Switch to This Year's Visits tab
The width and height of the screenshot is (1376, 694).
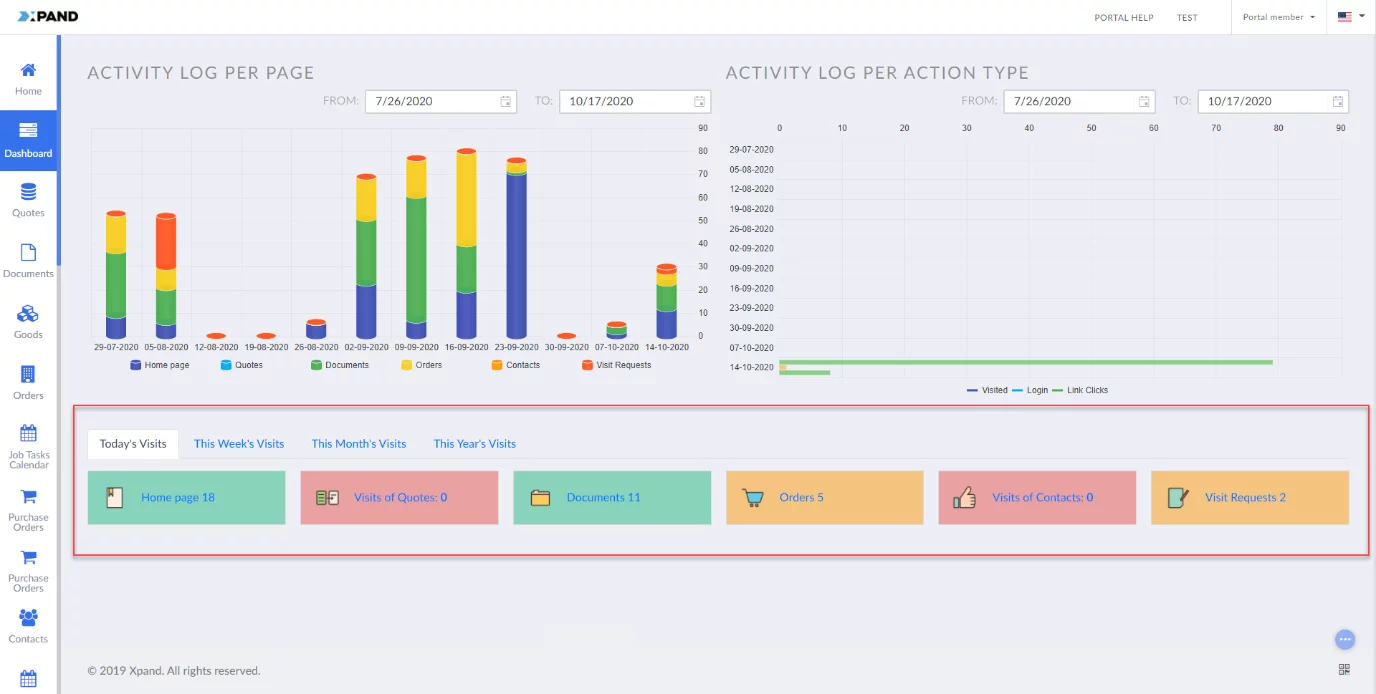tap(474, 444)
